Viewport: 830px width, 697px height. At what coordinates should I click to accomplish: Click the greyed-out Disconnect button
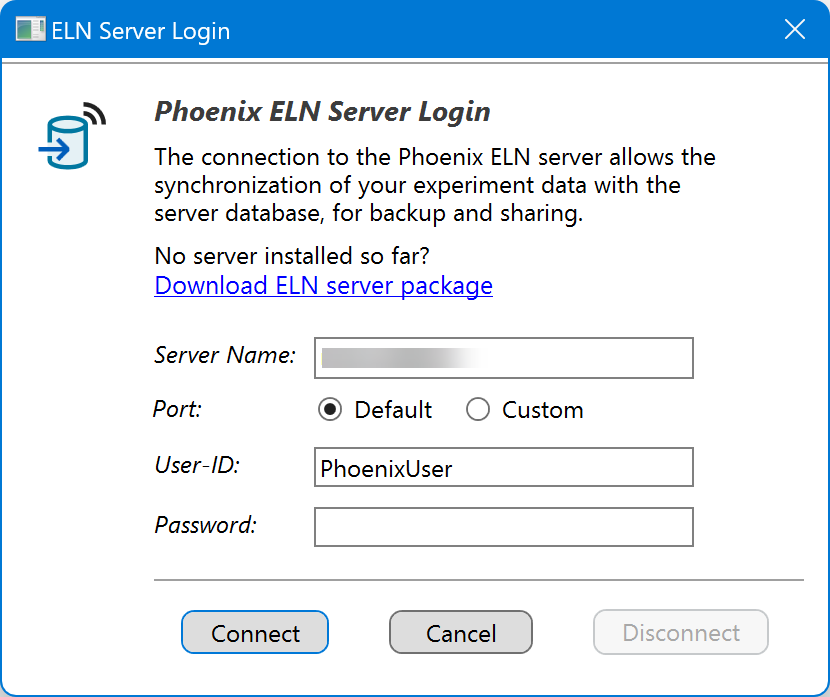[680, 633]
